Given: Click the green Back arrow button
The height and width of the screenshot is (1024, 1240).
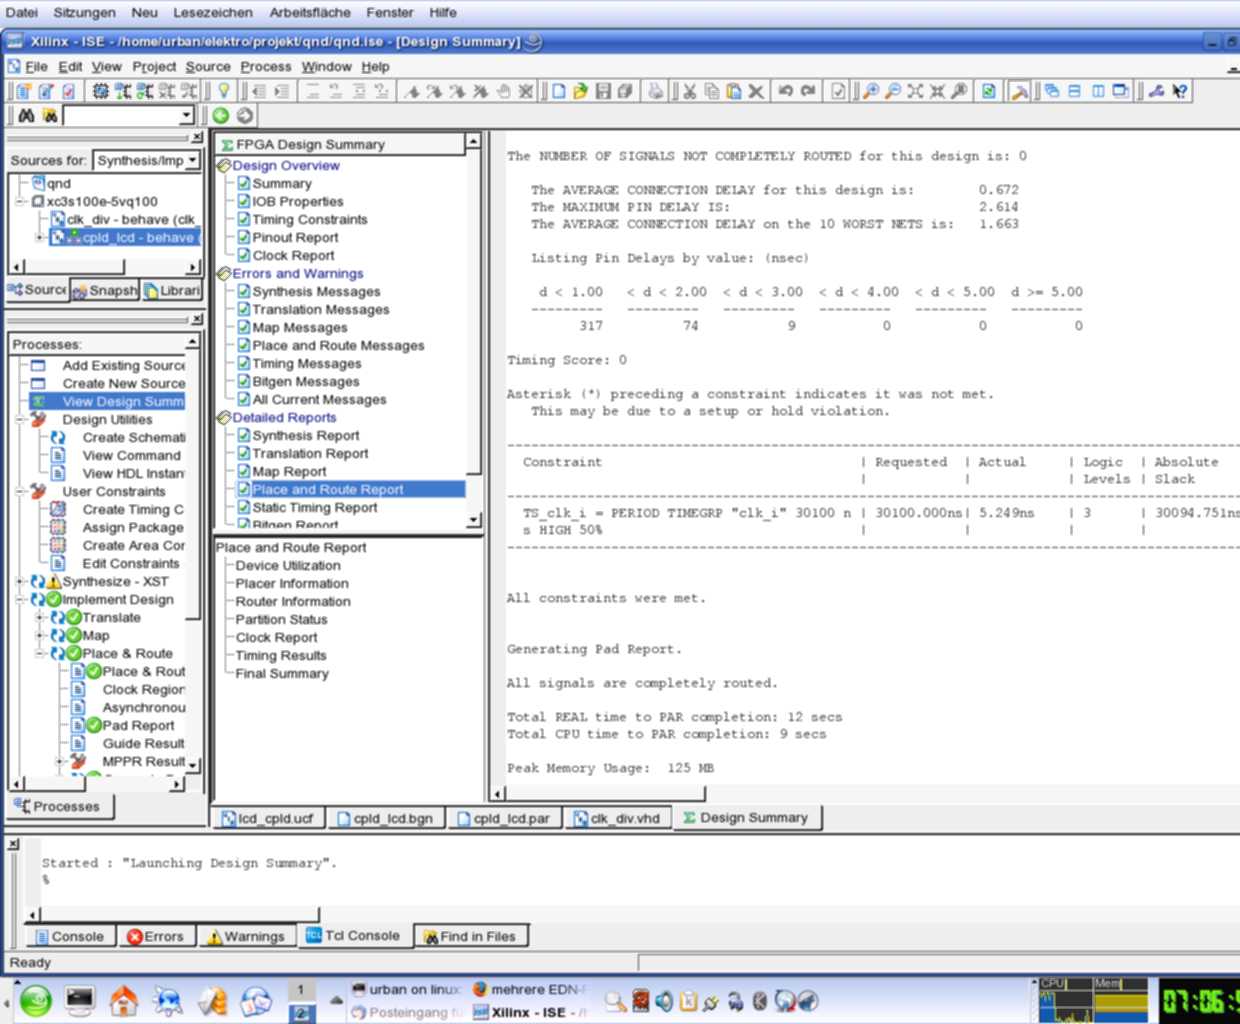Looking at the screenshot, I should (x=221, y=115).
